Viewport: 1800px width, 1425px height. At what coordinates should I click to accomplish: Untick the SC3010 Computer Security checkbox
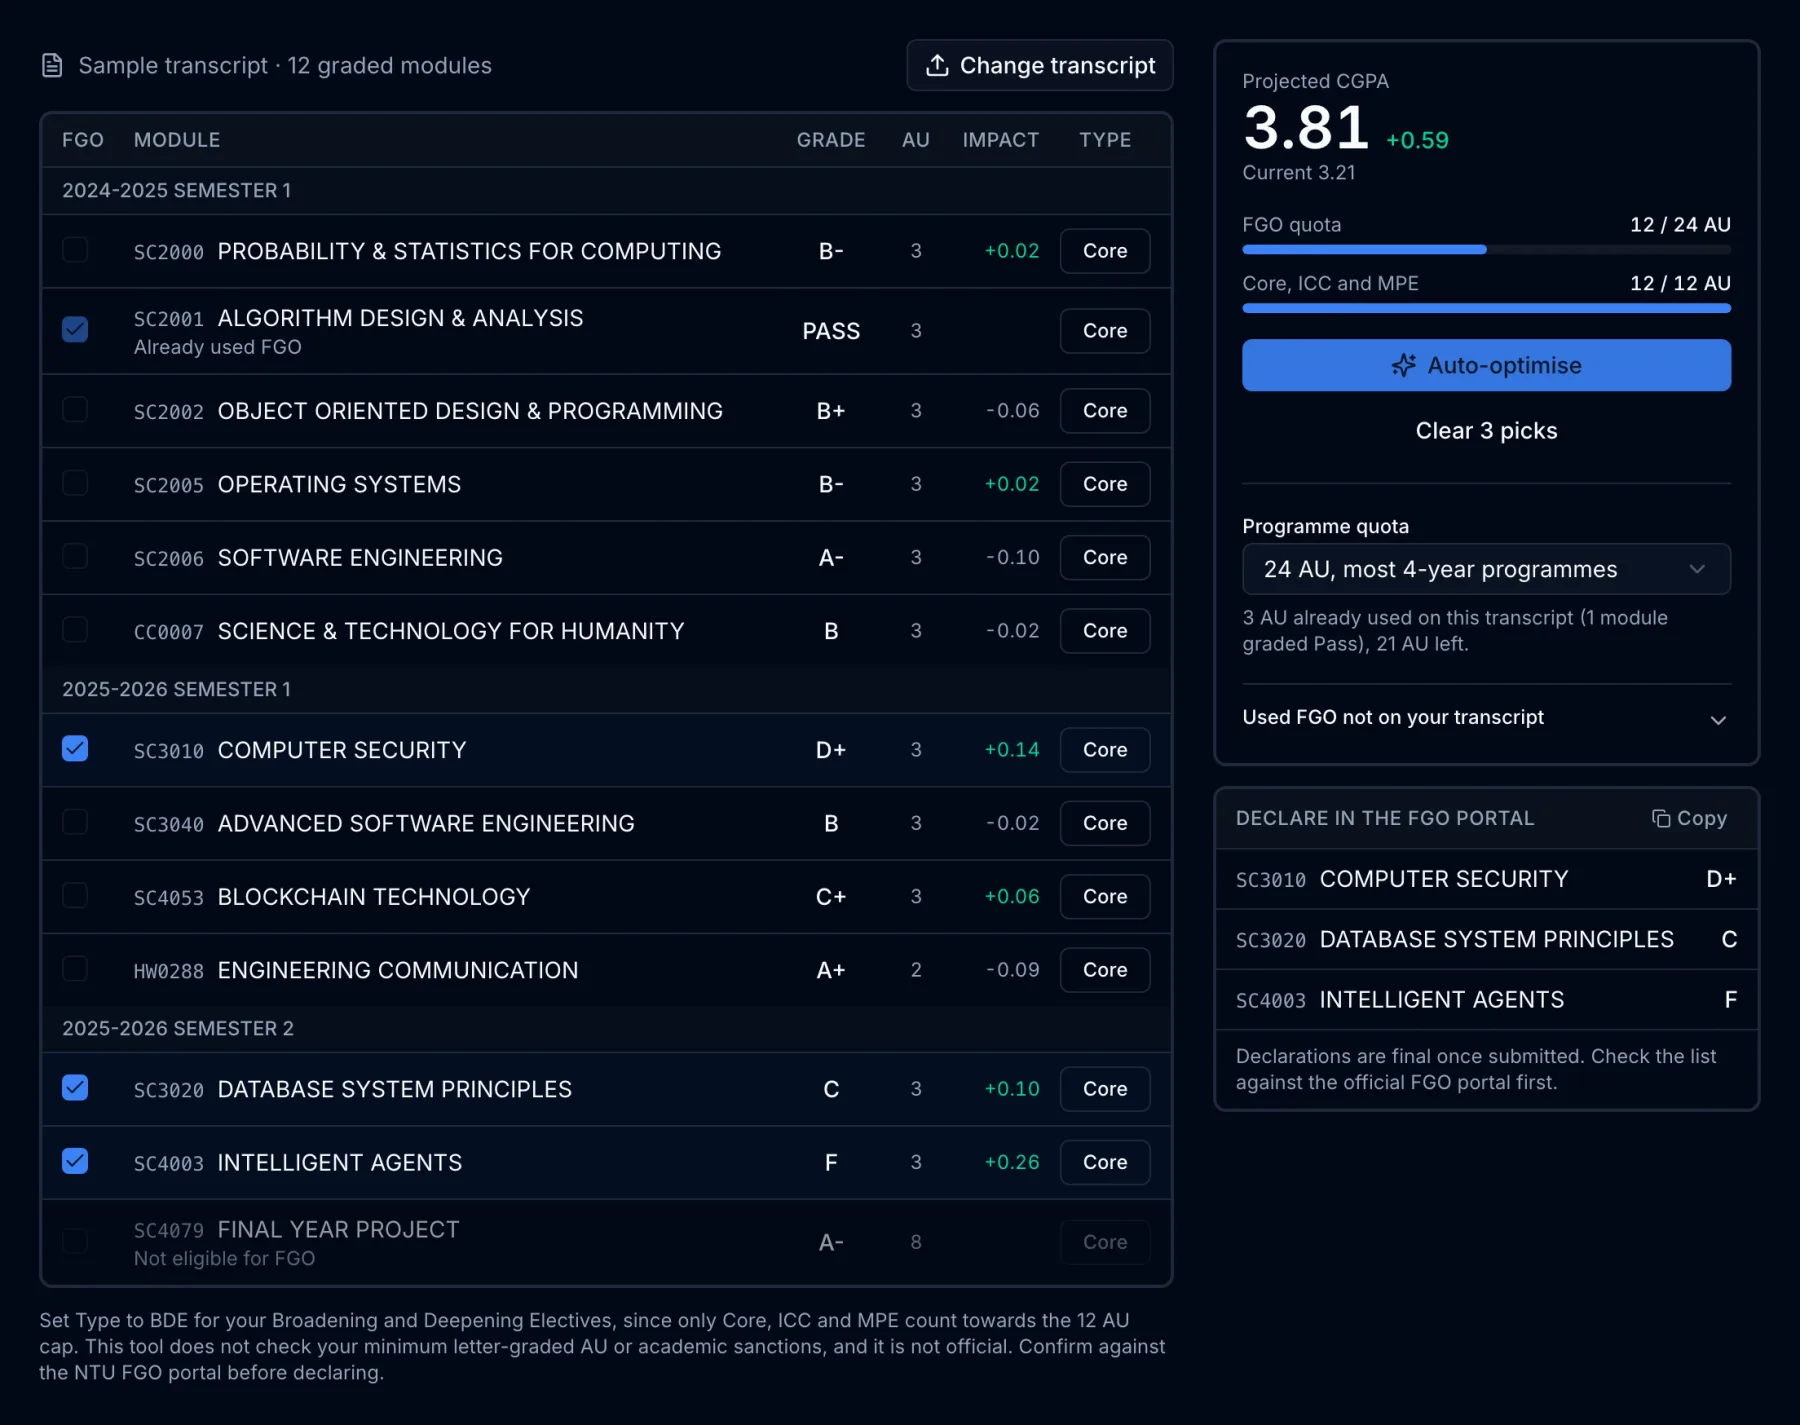(75, 749)
